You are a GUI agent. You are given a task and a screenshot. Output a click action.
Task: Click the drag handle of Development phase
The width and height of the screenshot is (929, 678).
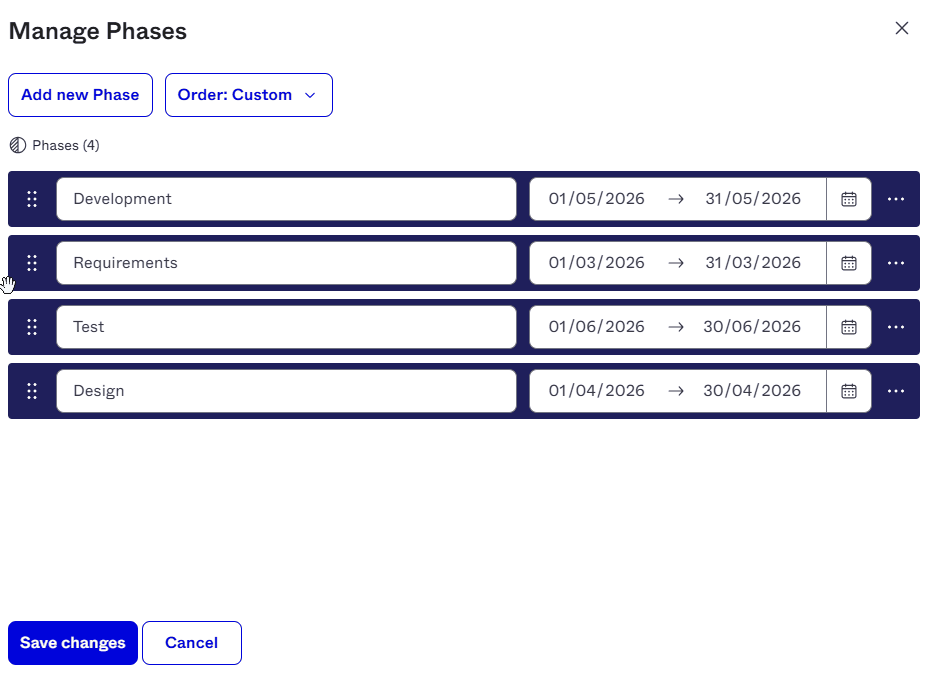(32, 199)
